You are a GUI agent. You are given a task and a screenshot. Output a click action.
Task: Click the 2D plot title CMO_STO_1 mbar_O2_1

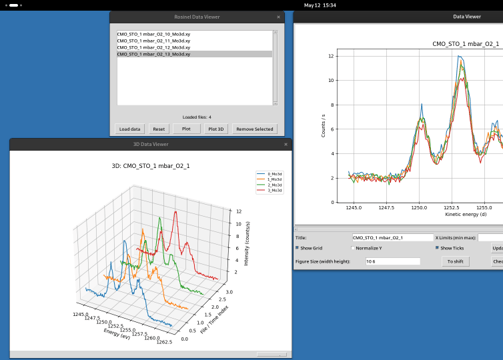[x=466, y=44]
